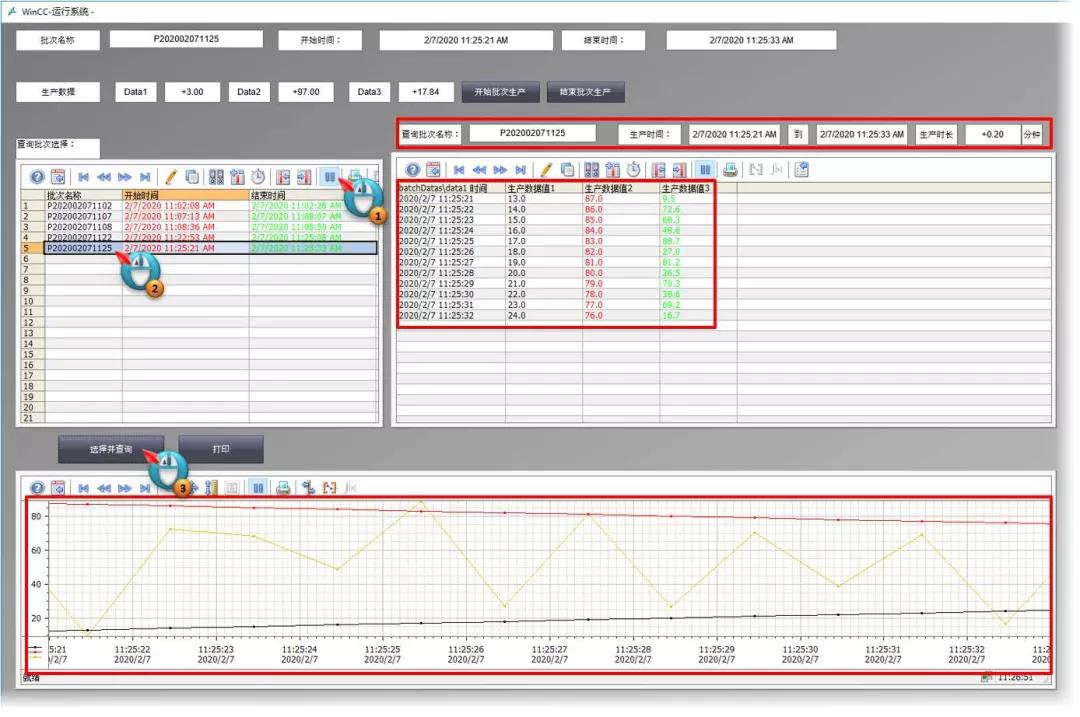Click the 生产数据值2 column header
The height and width of the screenshot is (717, 1080).
coord(620,188)
